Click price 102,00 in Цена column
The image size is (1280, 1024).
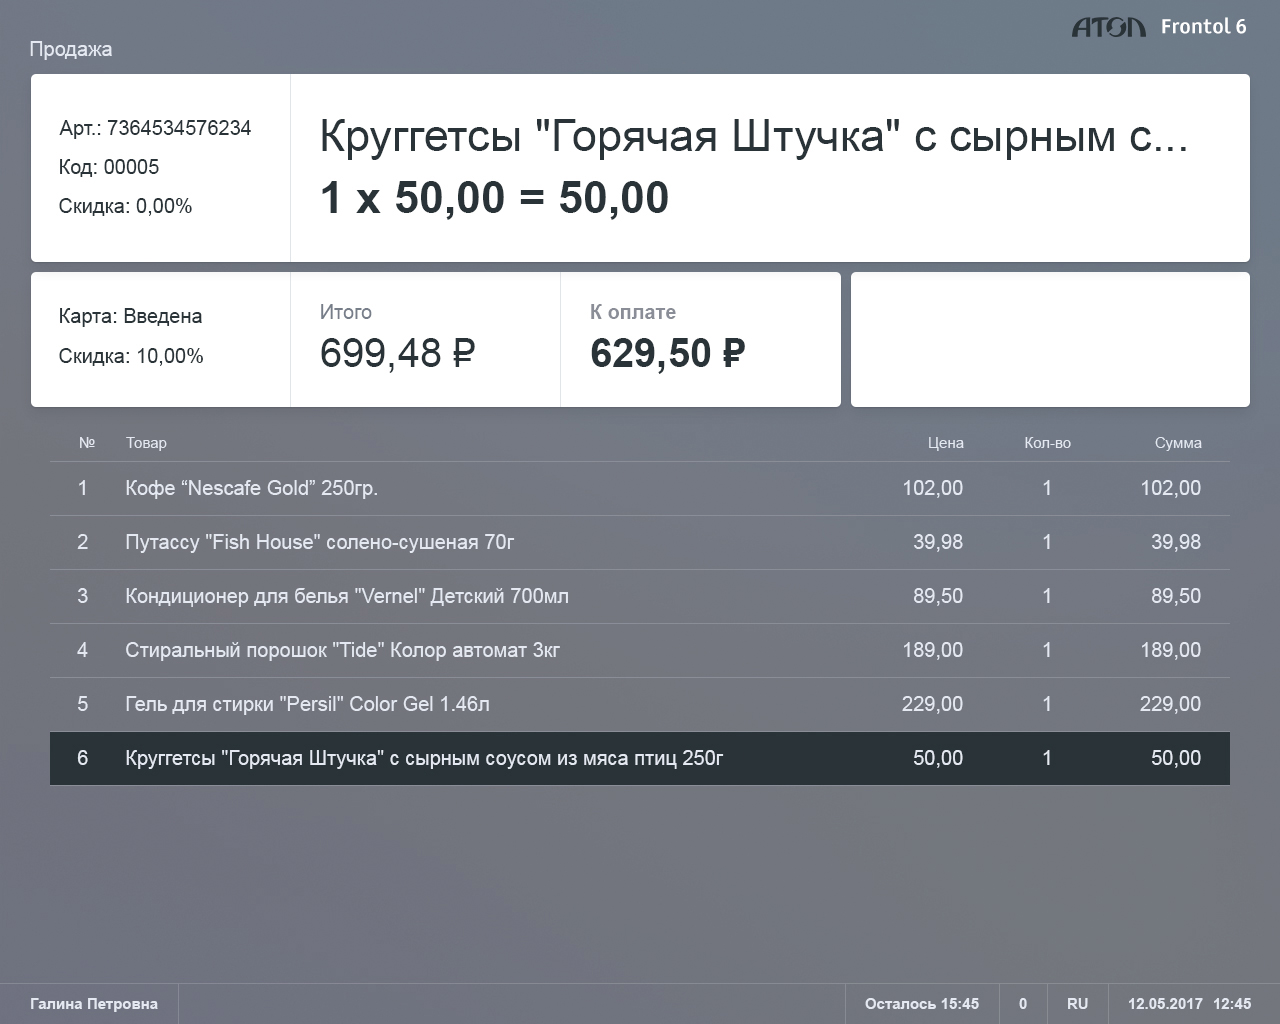pyautogui.click(x=933, y=488)
